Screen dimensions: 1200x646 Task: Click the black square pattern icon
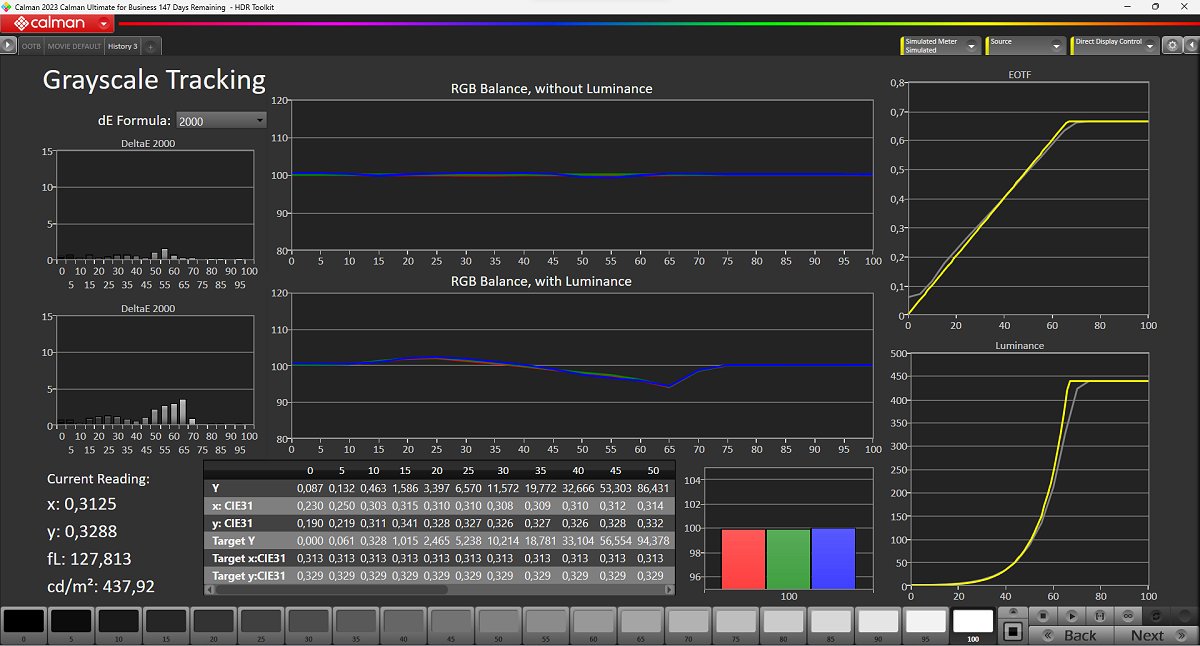[1012, 631]
